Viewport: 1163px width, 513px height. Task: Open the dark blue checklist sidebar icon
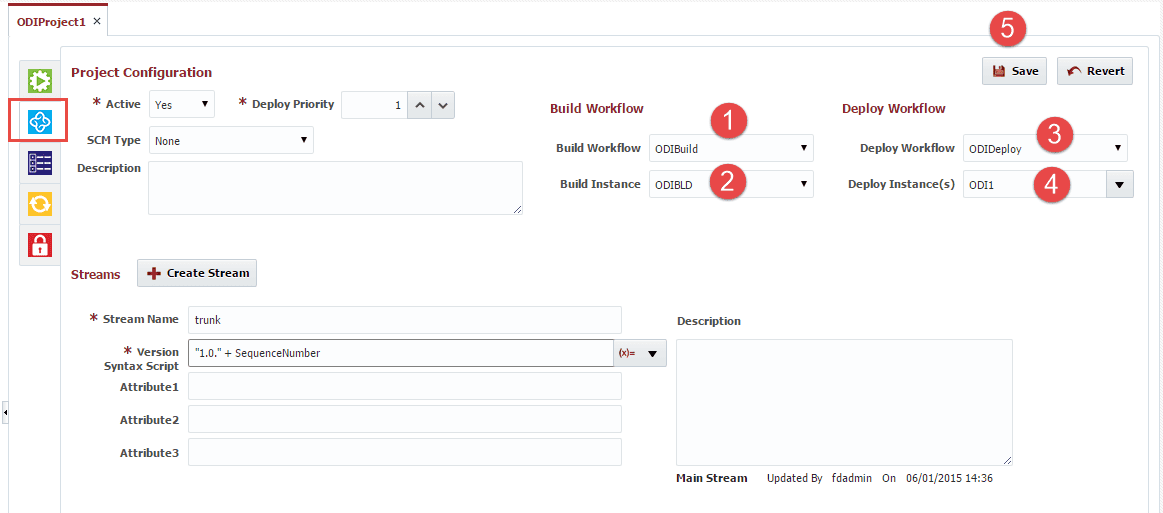[x=39, y=162]
